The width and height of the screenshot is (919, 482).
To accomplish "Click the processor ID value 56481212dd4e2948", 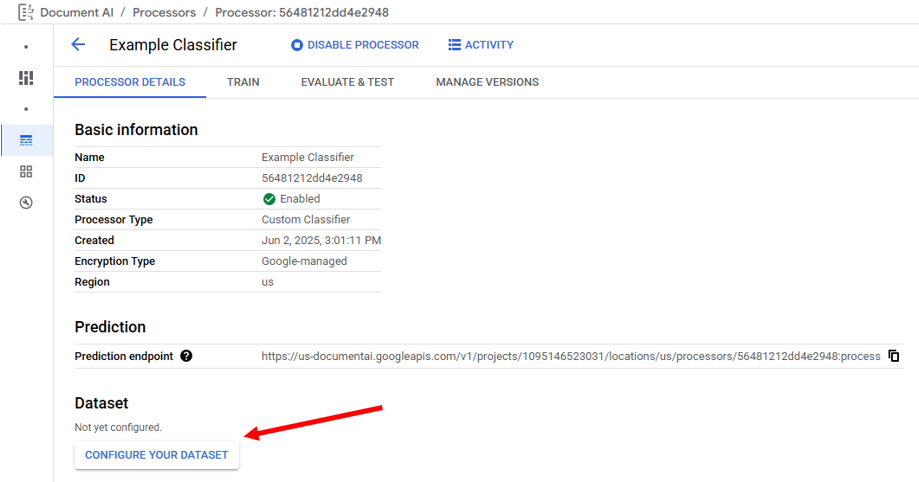I will coord(312,178).
